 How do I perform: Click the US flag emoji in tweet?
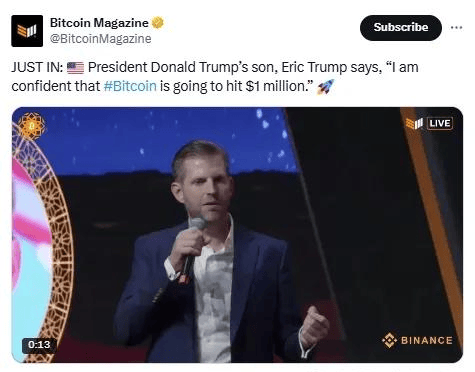point(75,68)
